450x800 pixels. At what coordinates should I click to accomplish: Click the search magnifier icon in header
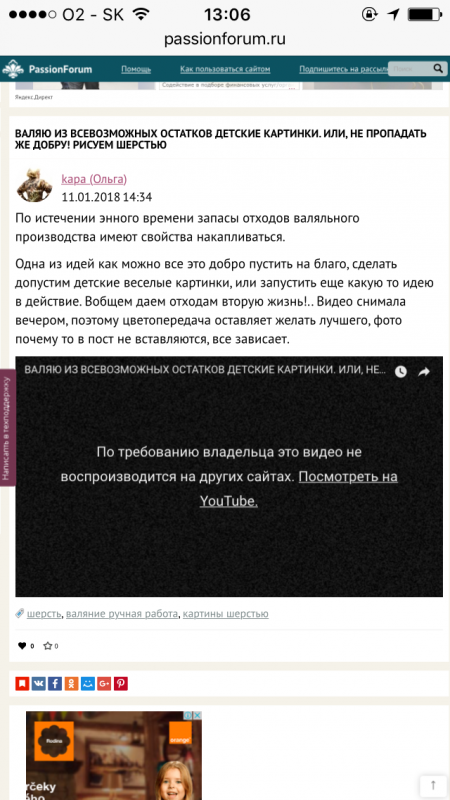(438, 68)
